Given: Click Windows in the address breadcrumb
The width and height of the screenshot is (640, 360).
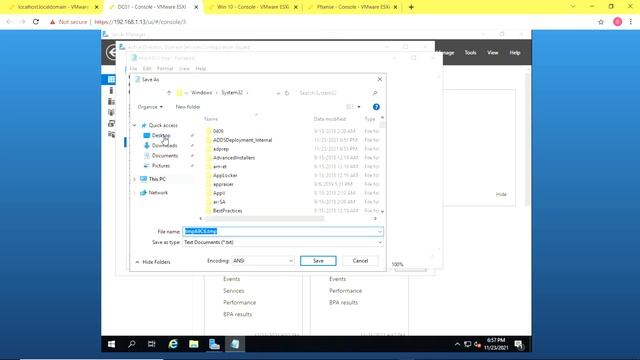Looking at the screenshot, I should 202,93.
